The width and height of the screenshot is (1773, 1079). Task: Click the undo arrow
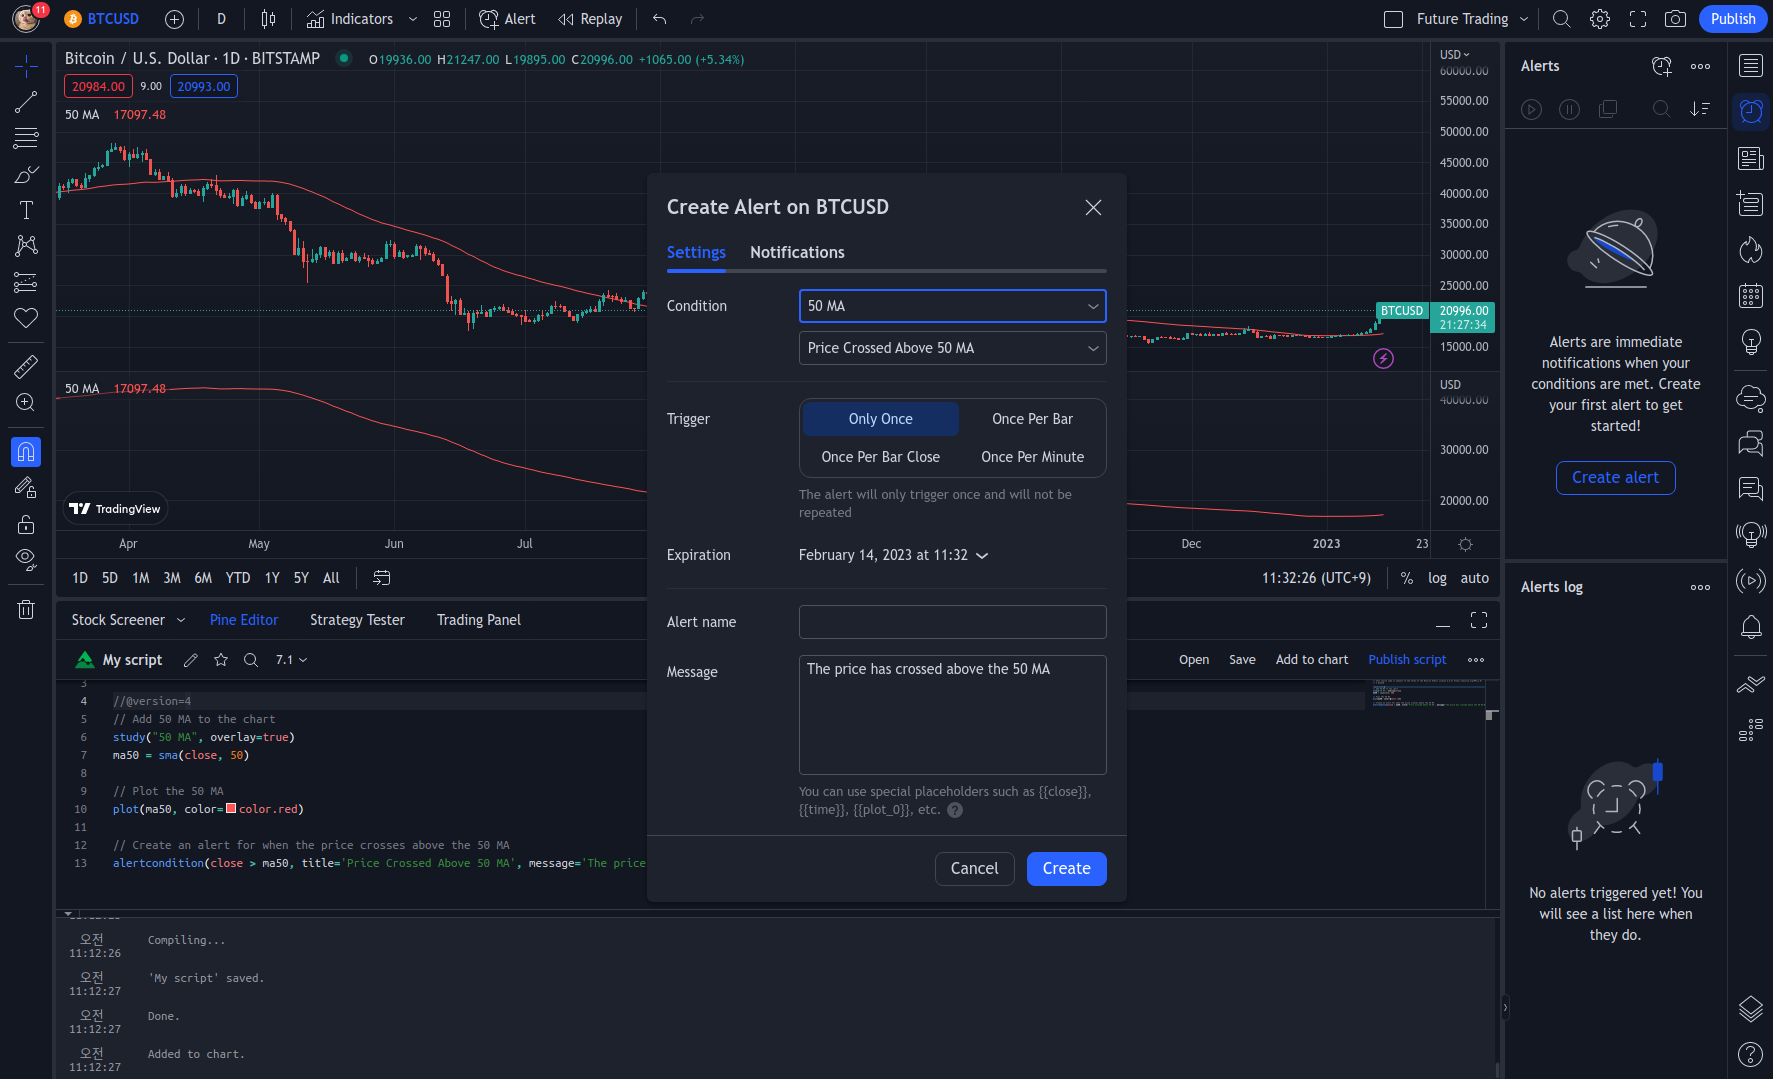click(659, 19)
